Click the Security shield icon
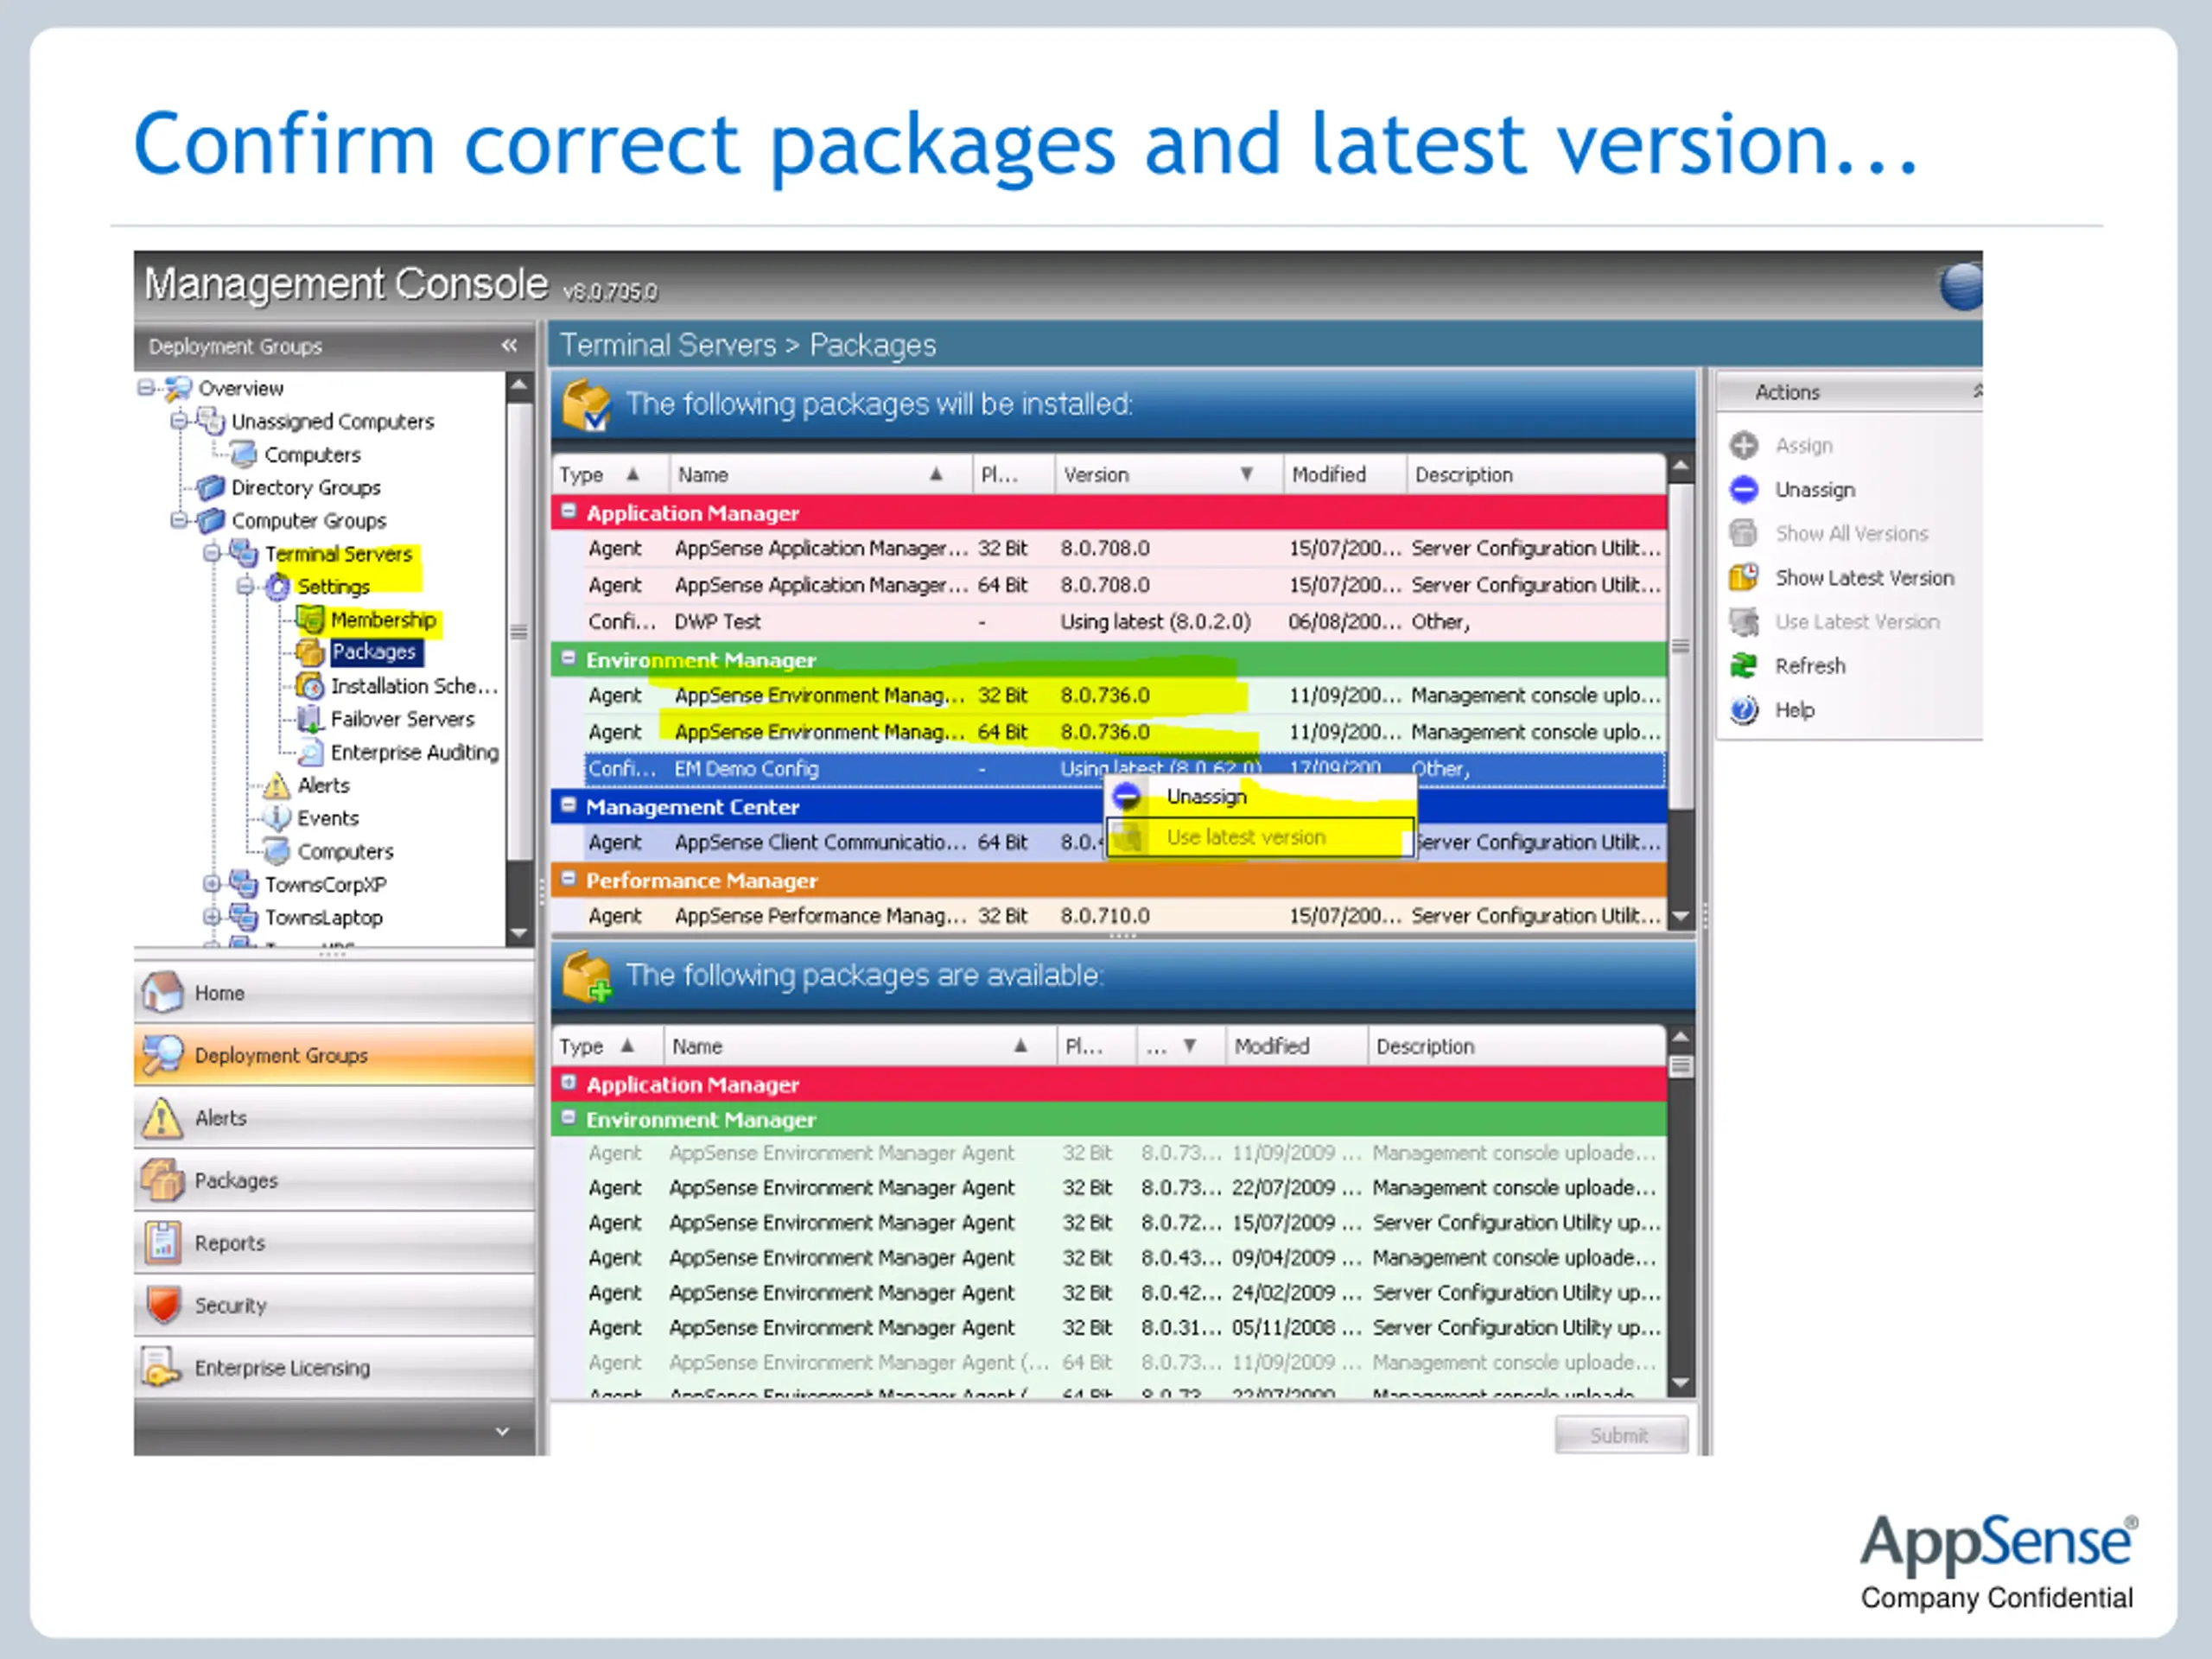Screen dimensions: 2212x1659 pos(163,1304)
